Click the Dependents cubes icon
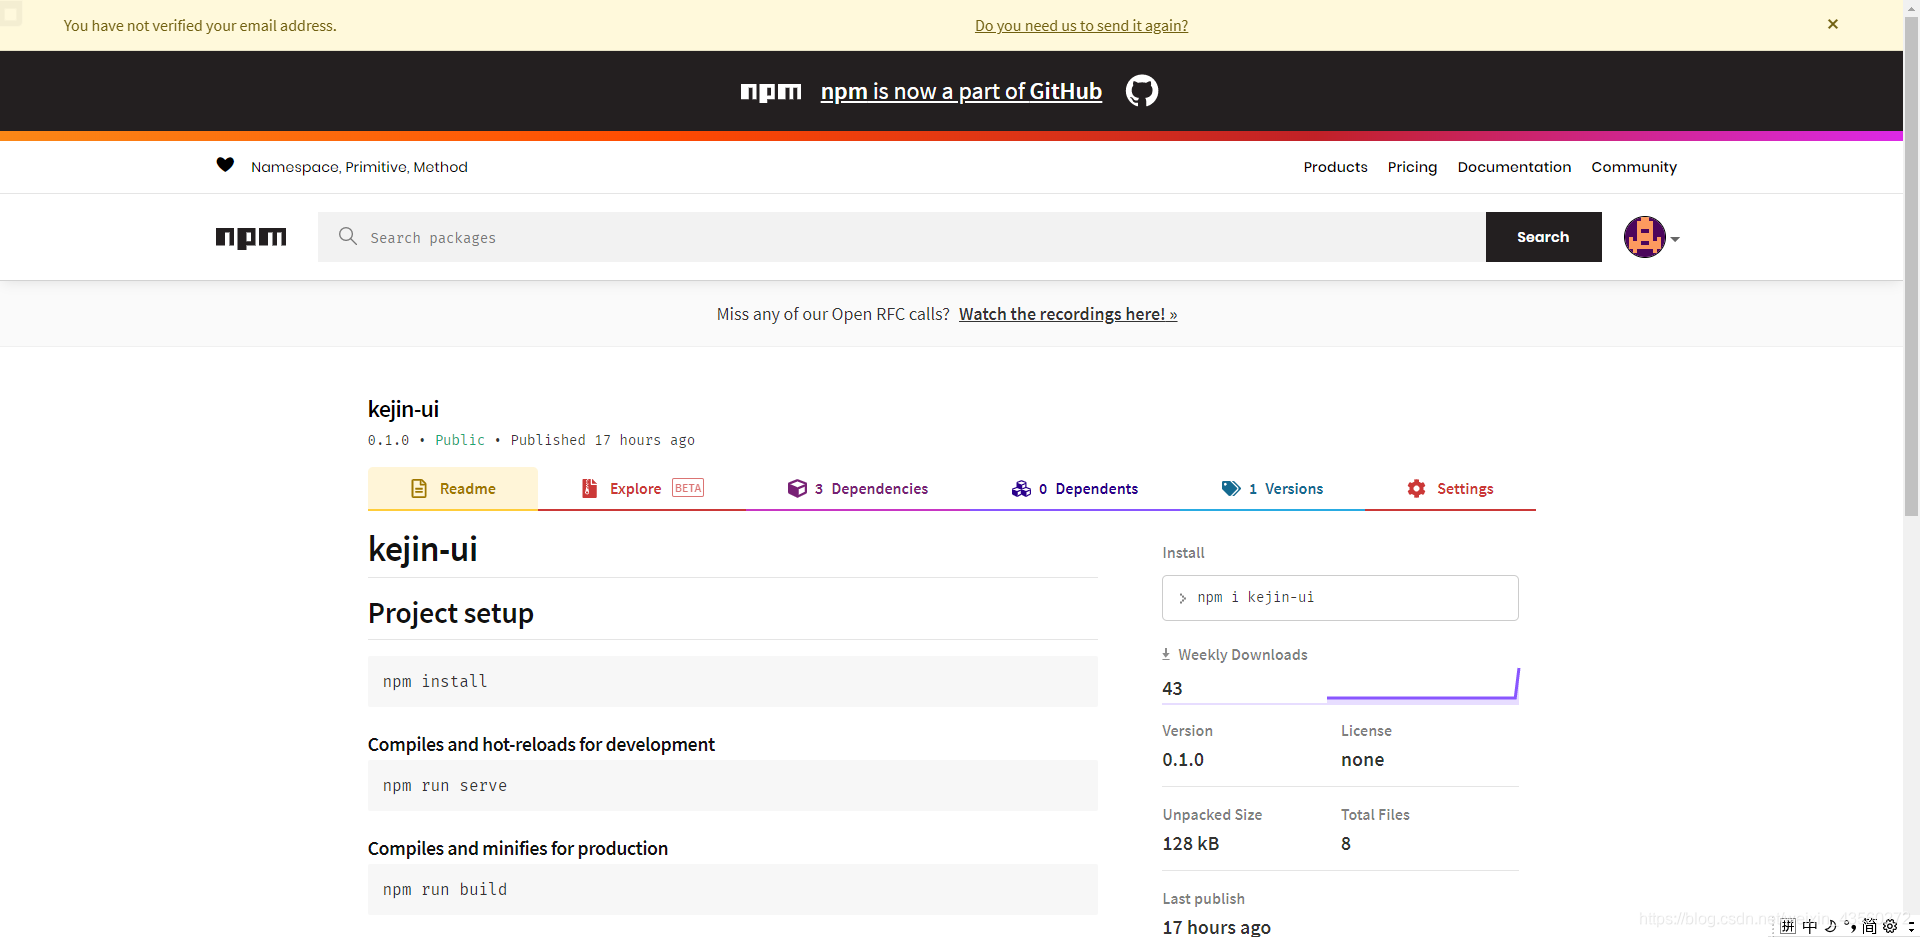 (x=1021, y=488)
